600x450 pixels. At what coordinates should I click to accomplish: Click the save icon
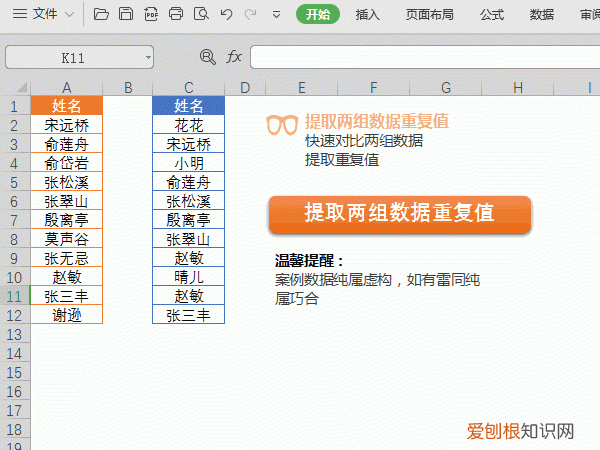[x=126, y=14]
